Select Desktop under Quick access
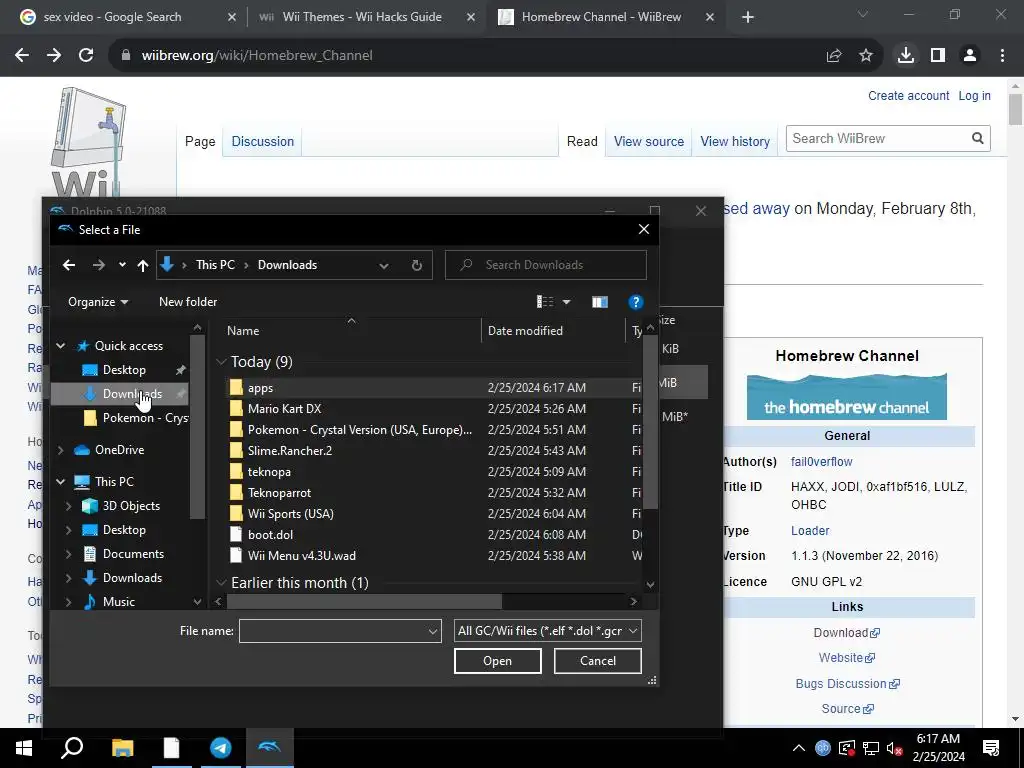Viewport: 1024px width, 768px height. point(124,370)
